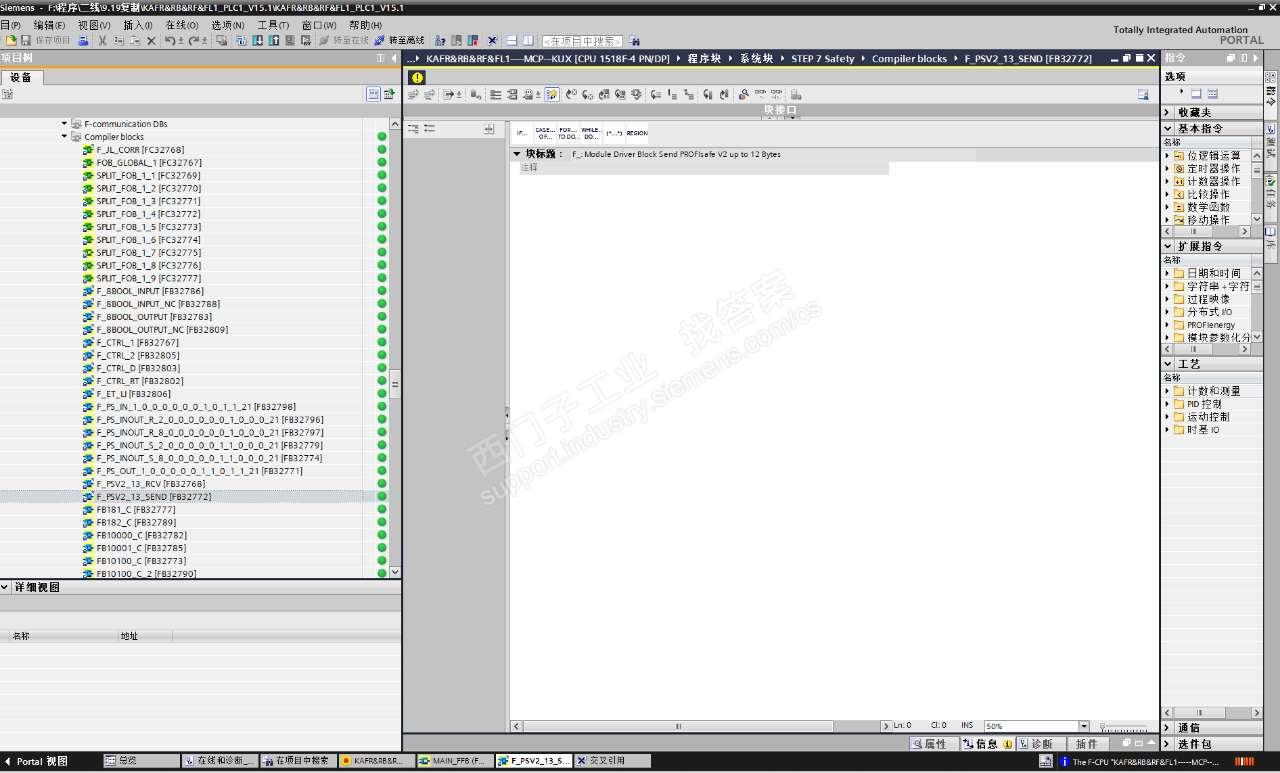Viewport: 1280px width, 773px height.
Task: Collapse the 基本指令 (Basic instructions) section
Action: click(x=1167, y=128)
